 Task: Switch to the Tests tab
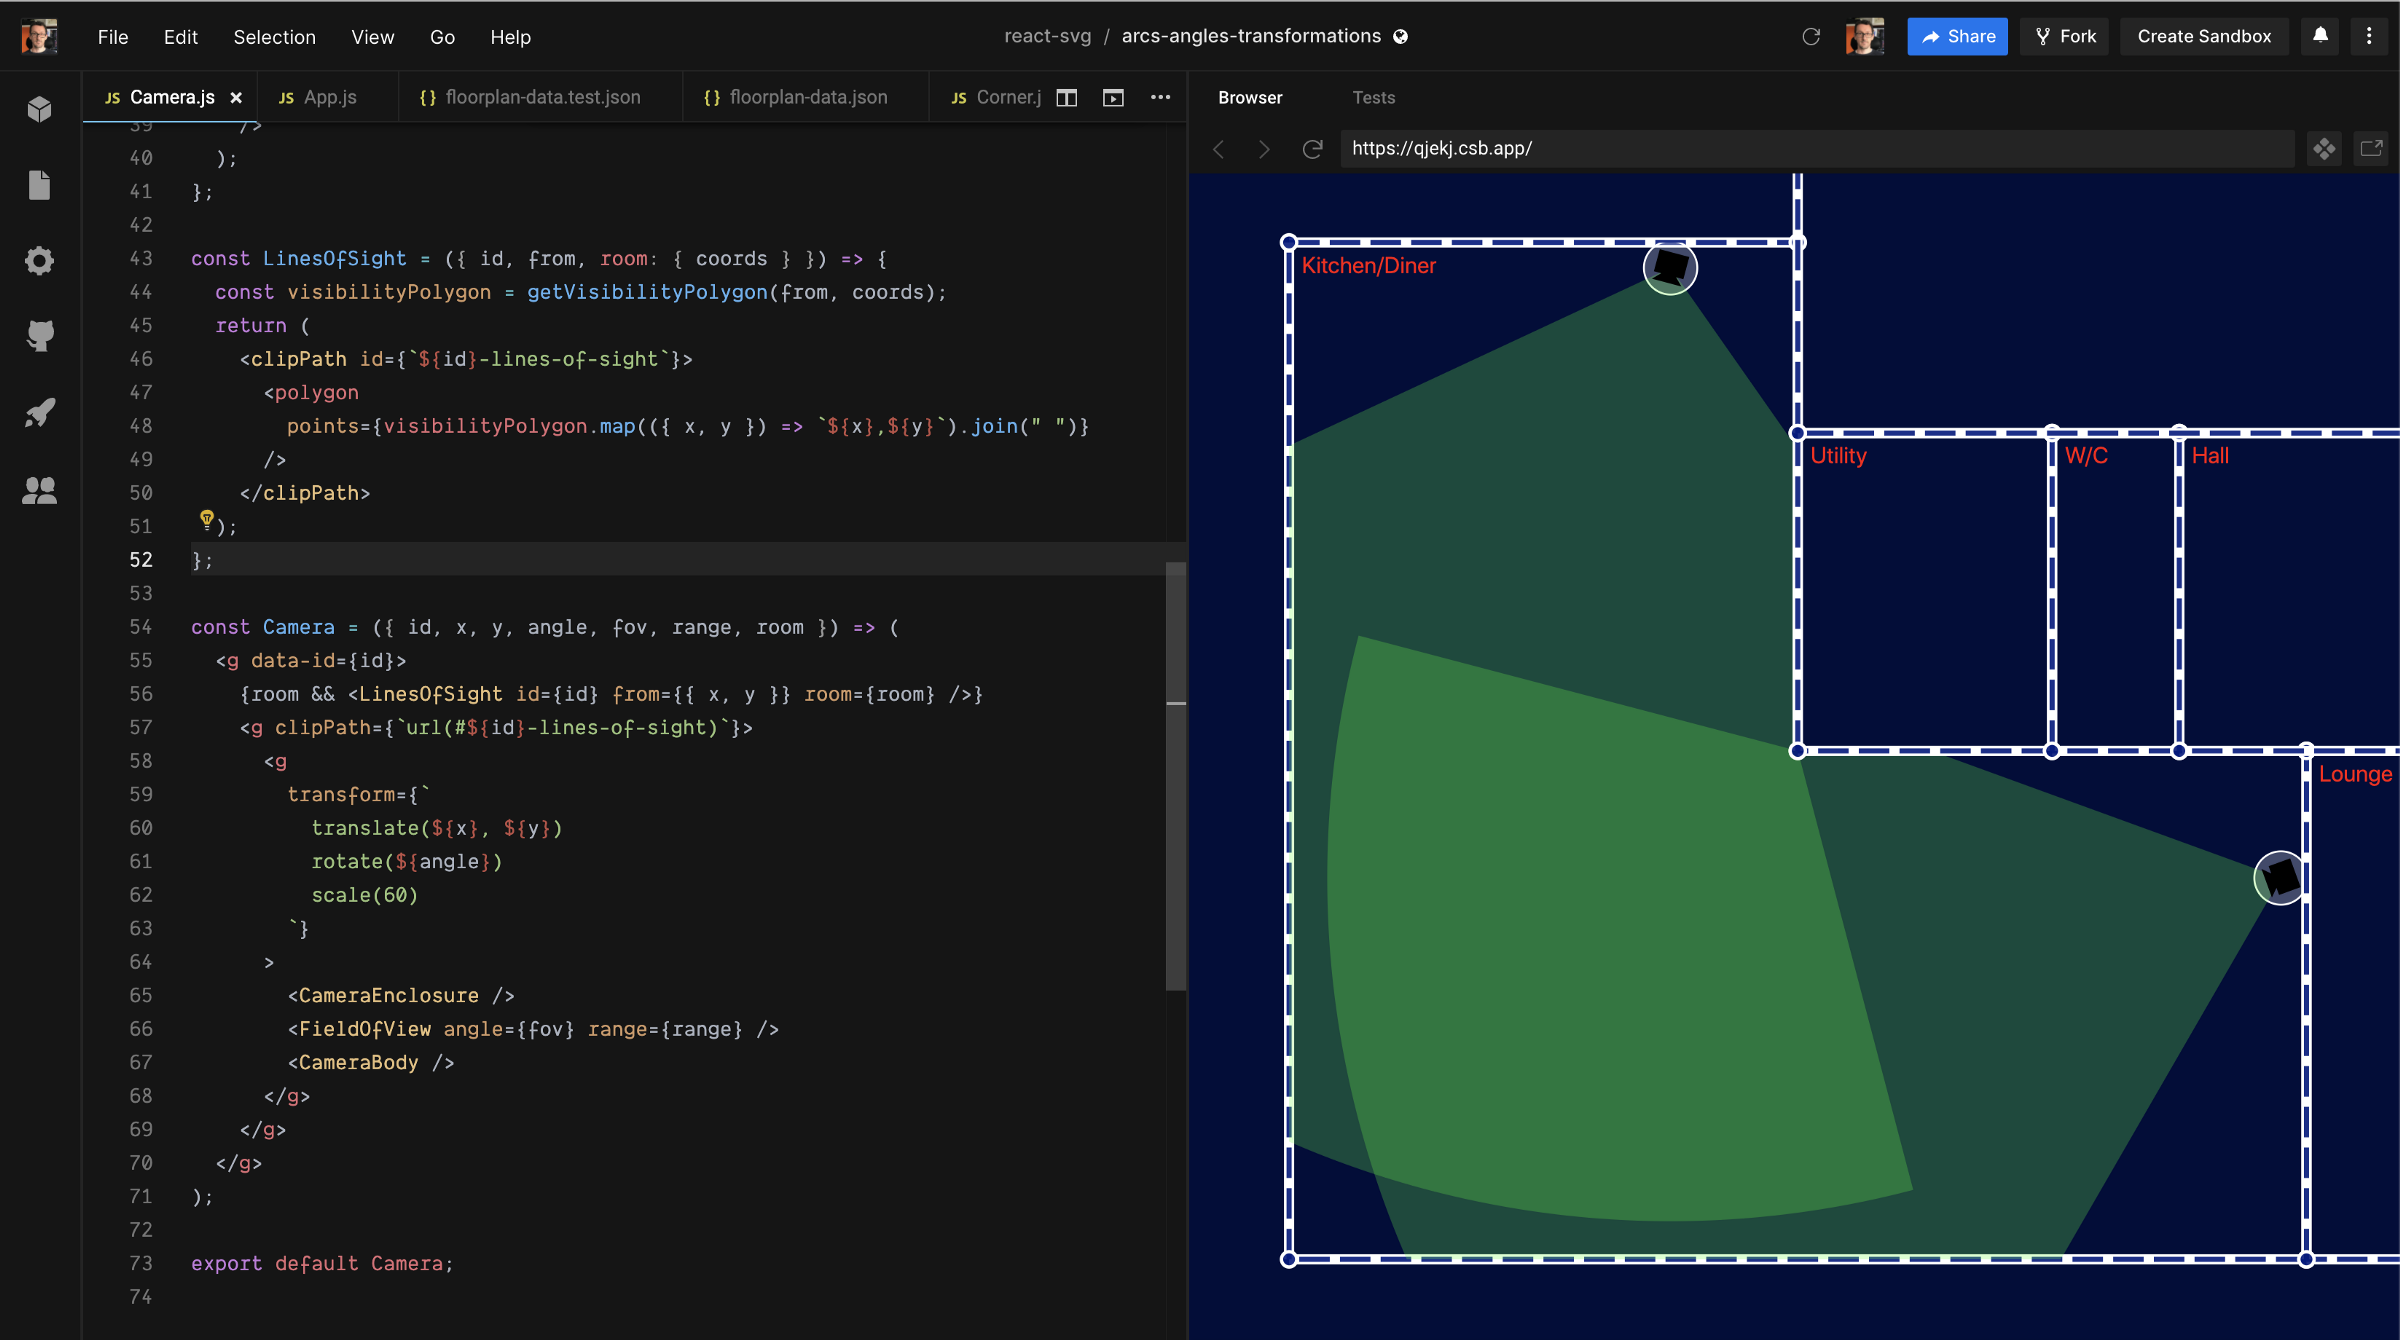pyautogui.click(x=1373, y=97)
